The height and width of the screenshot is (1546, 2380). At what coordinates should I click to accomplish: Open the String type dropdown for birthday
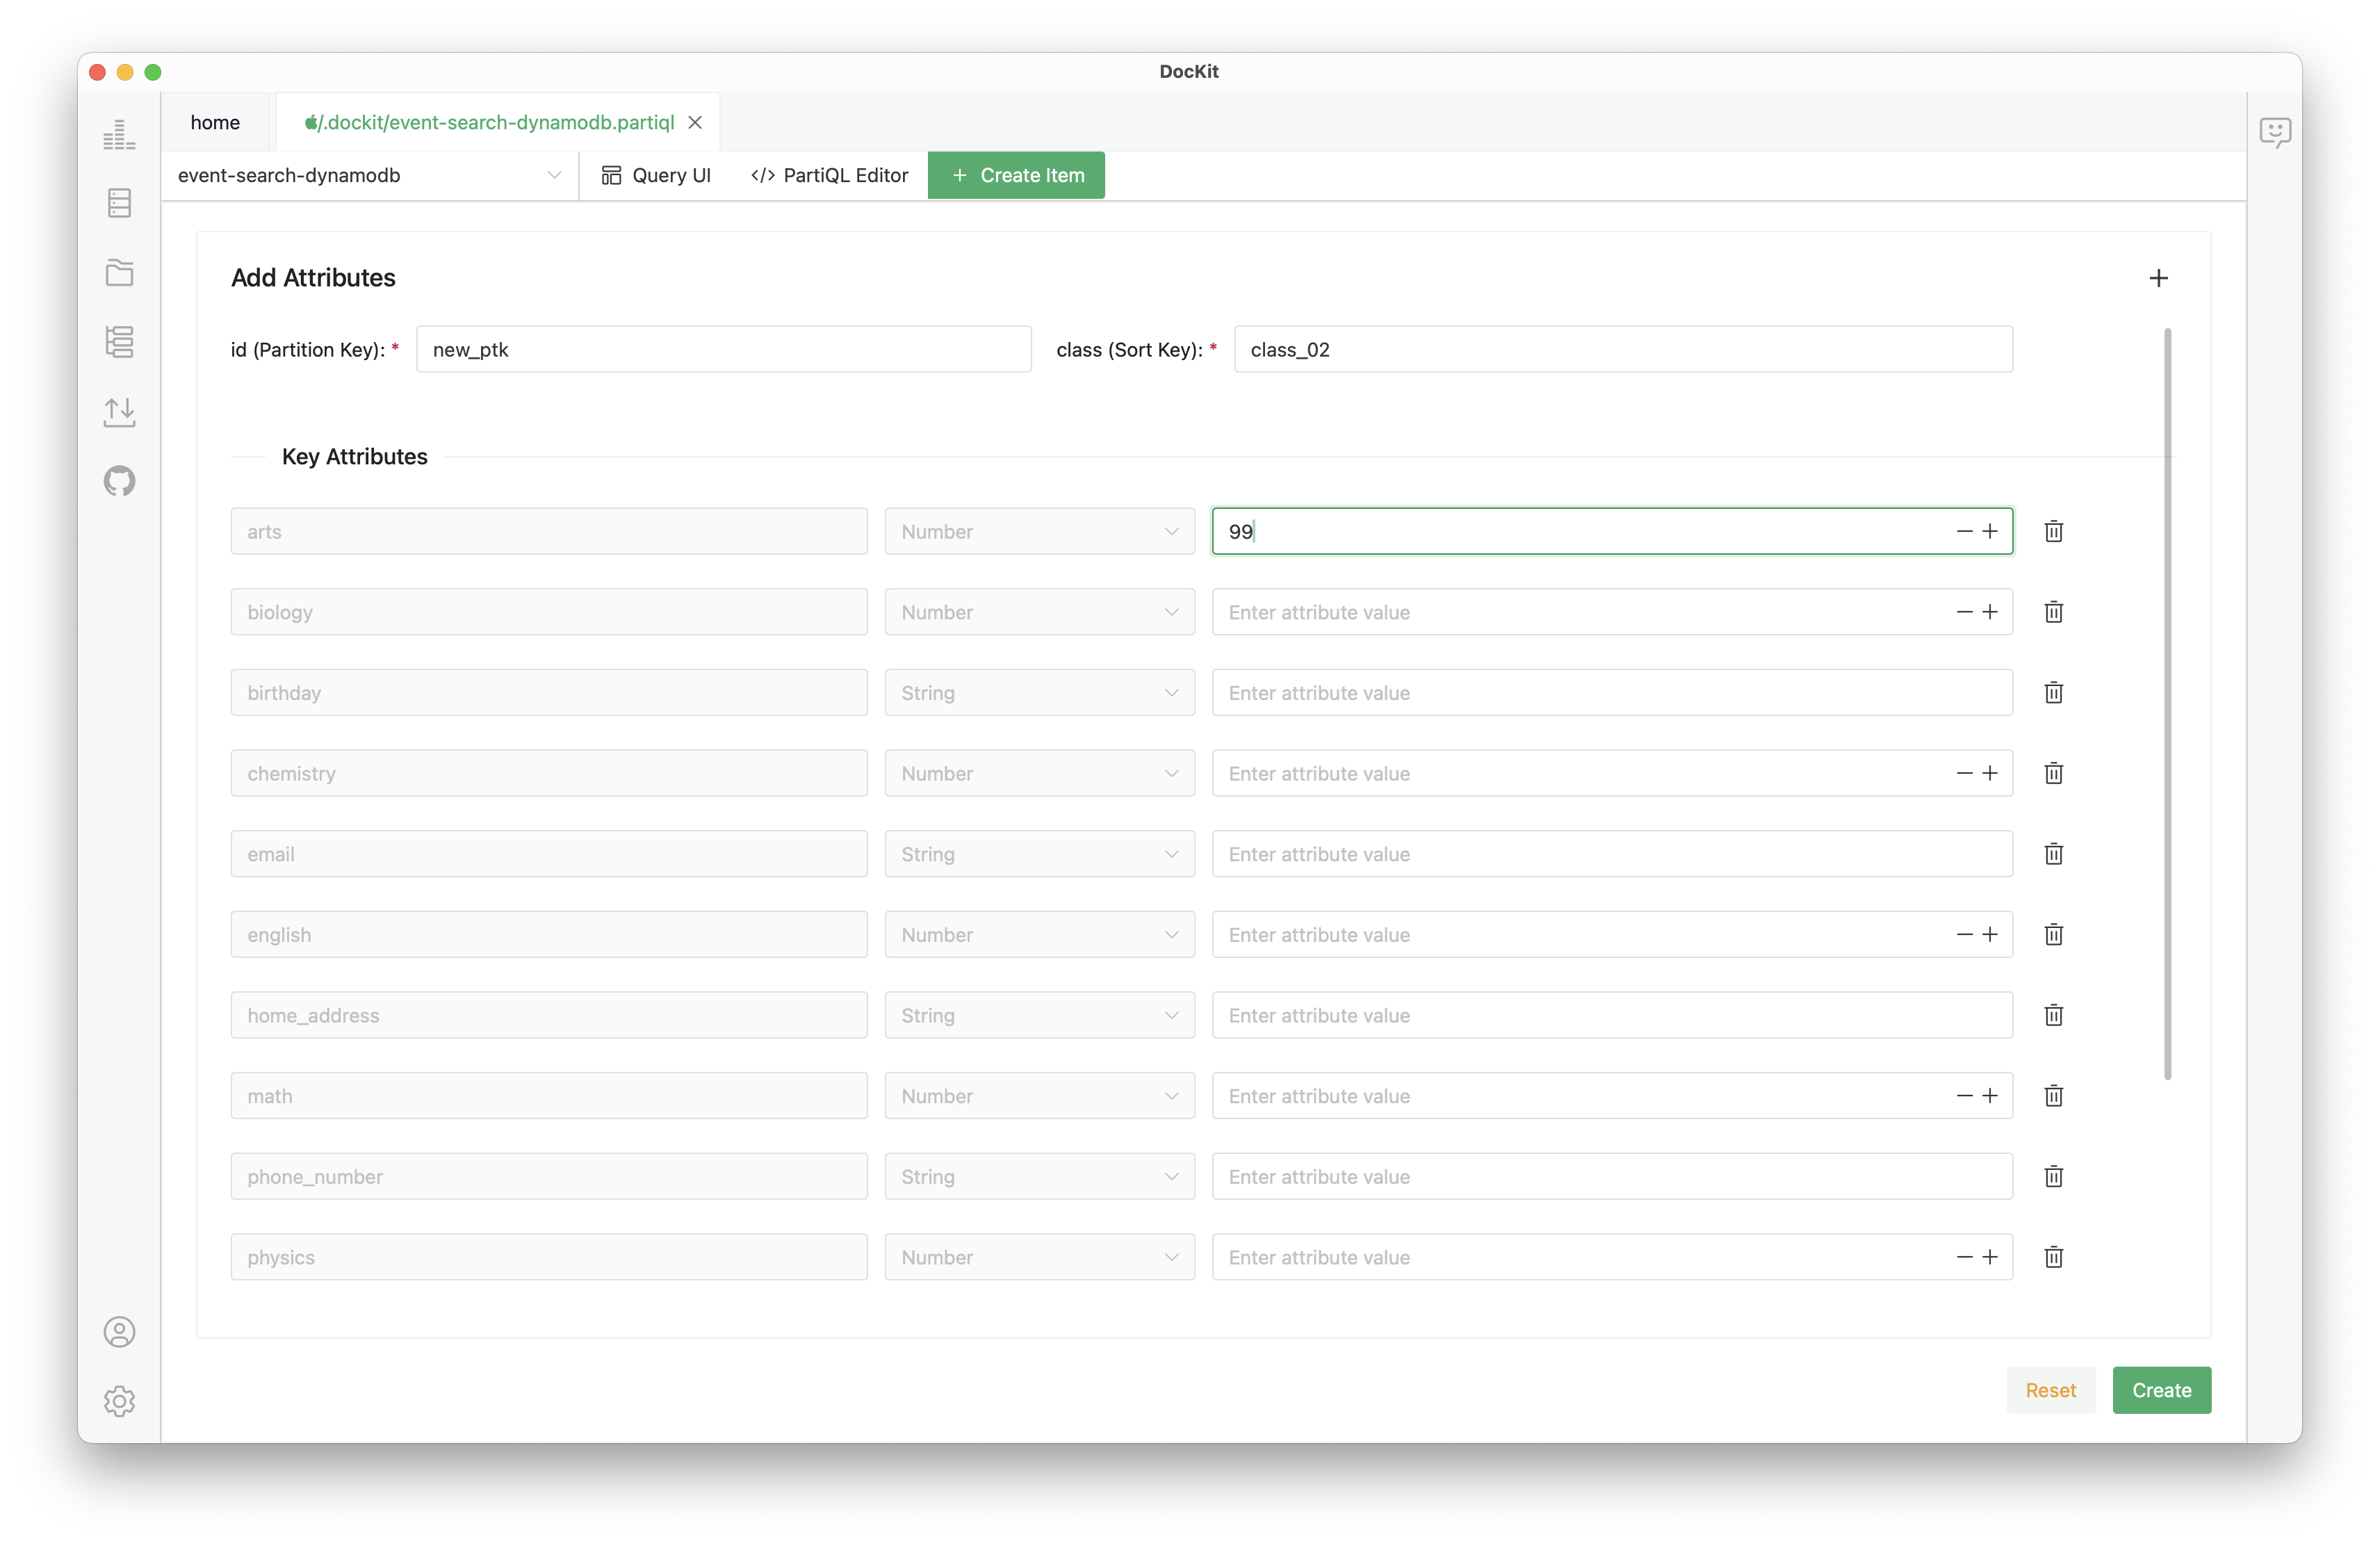pyautogui.click(x=1039, y=692)
